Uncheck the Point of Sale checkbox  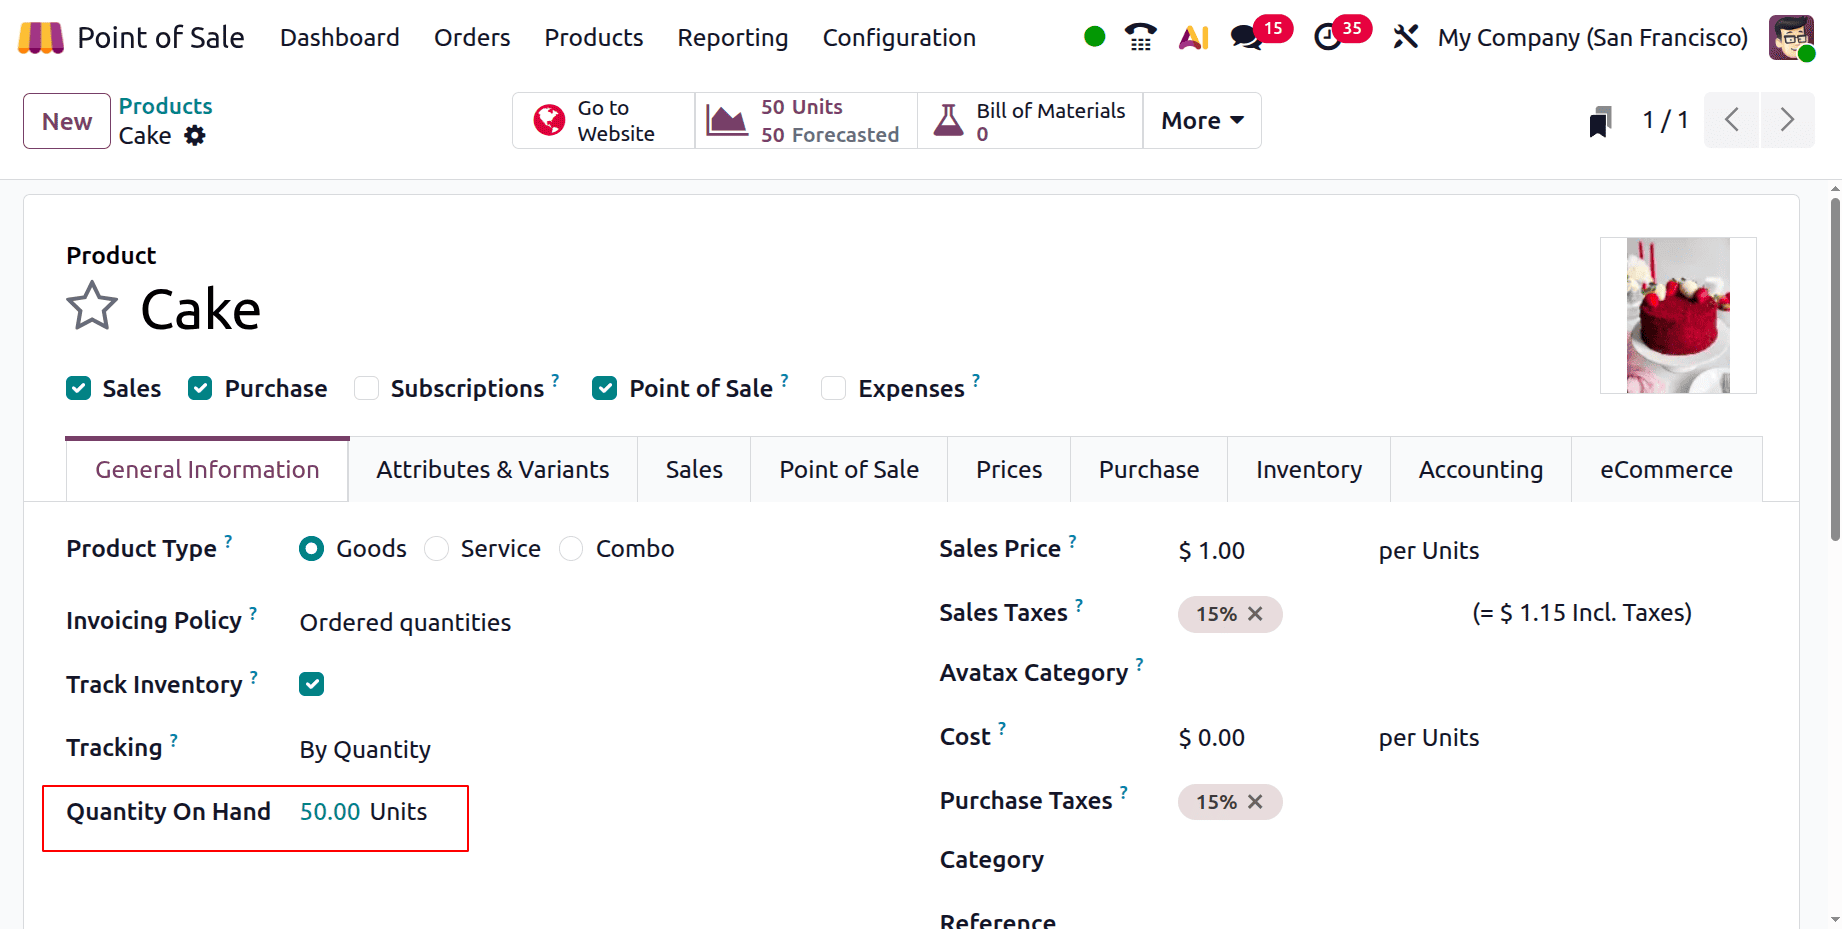pos(604,388)
